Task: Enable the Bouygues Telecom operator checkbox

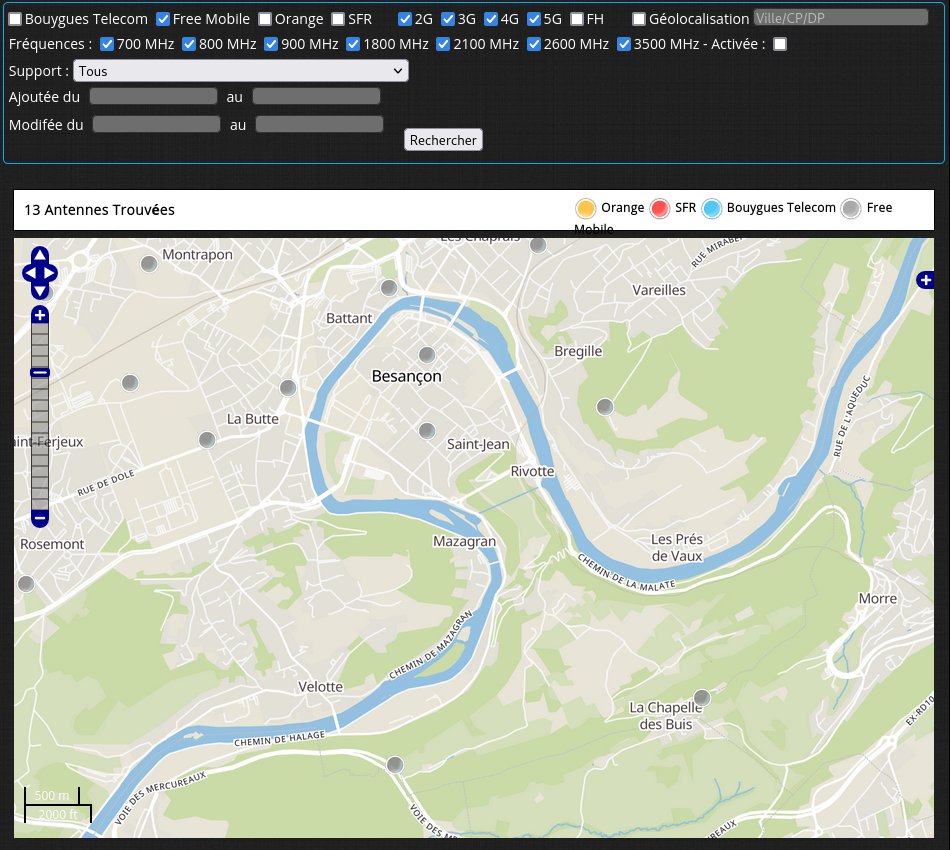Action: 15,19
